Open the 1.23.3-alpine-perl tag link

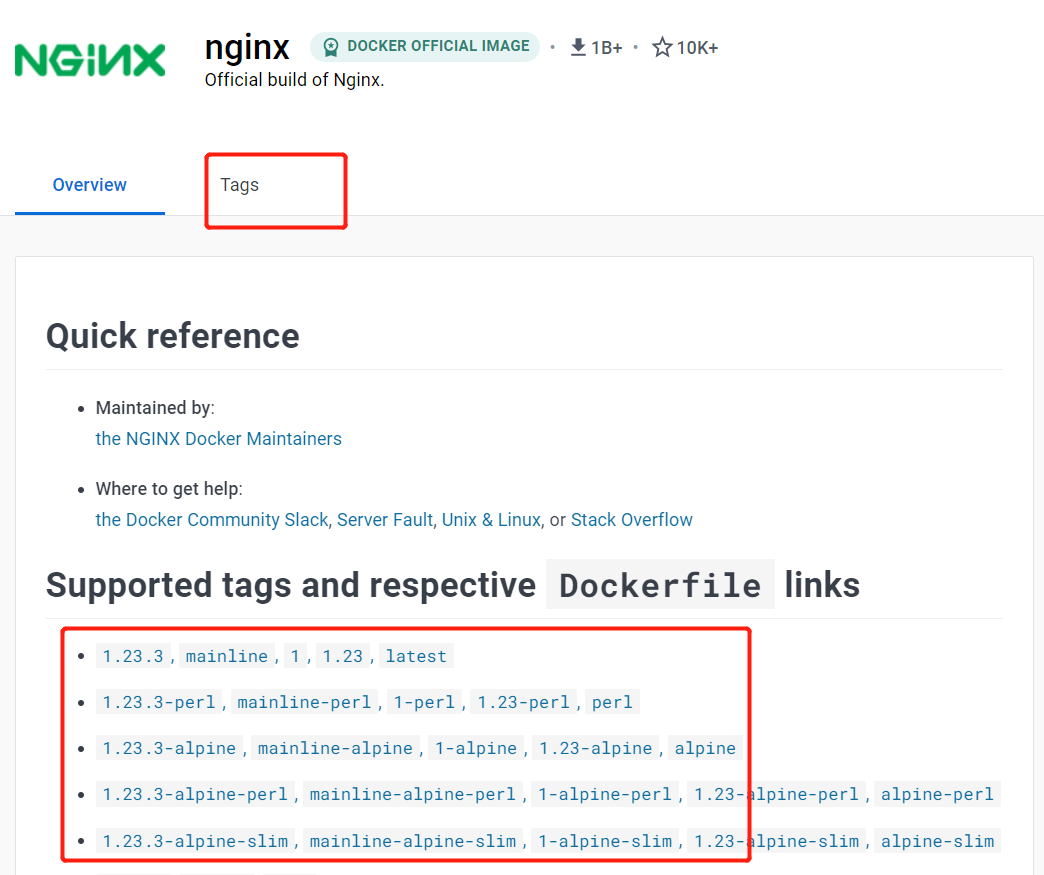[x=195, y=794]
